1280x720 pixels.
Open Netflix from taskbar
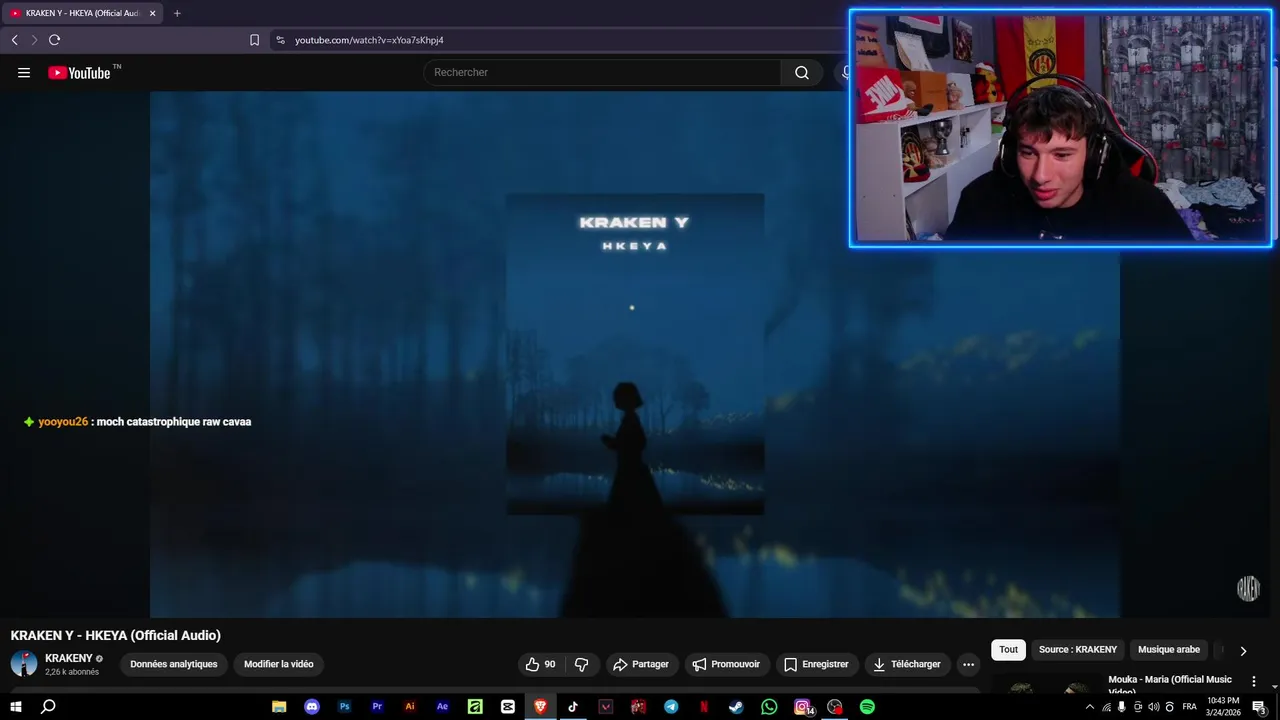click(x=704, y=707)
